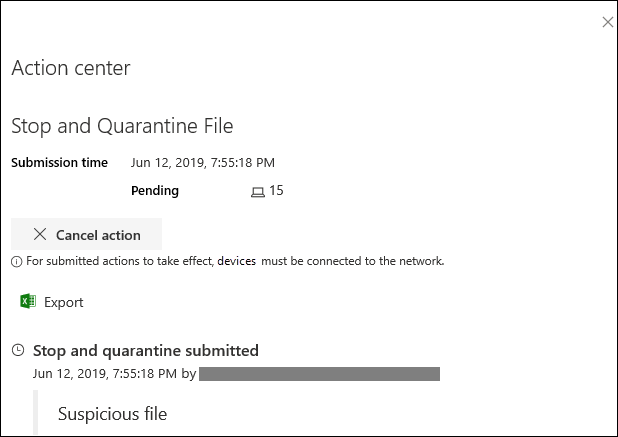Screen dimensions: 618x437
Task: Select the pending device count 15
Action: [x=277, y=190]
